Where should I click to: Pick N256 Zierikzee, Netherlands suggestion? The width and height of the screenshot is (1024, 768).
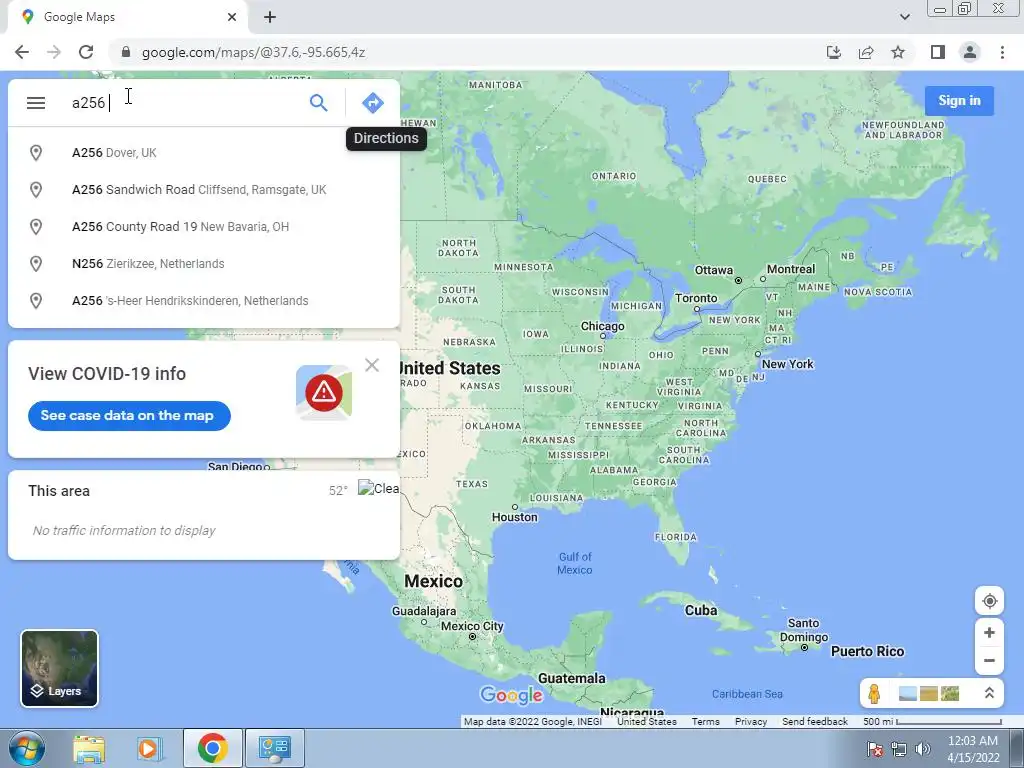(204, 264)
